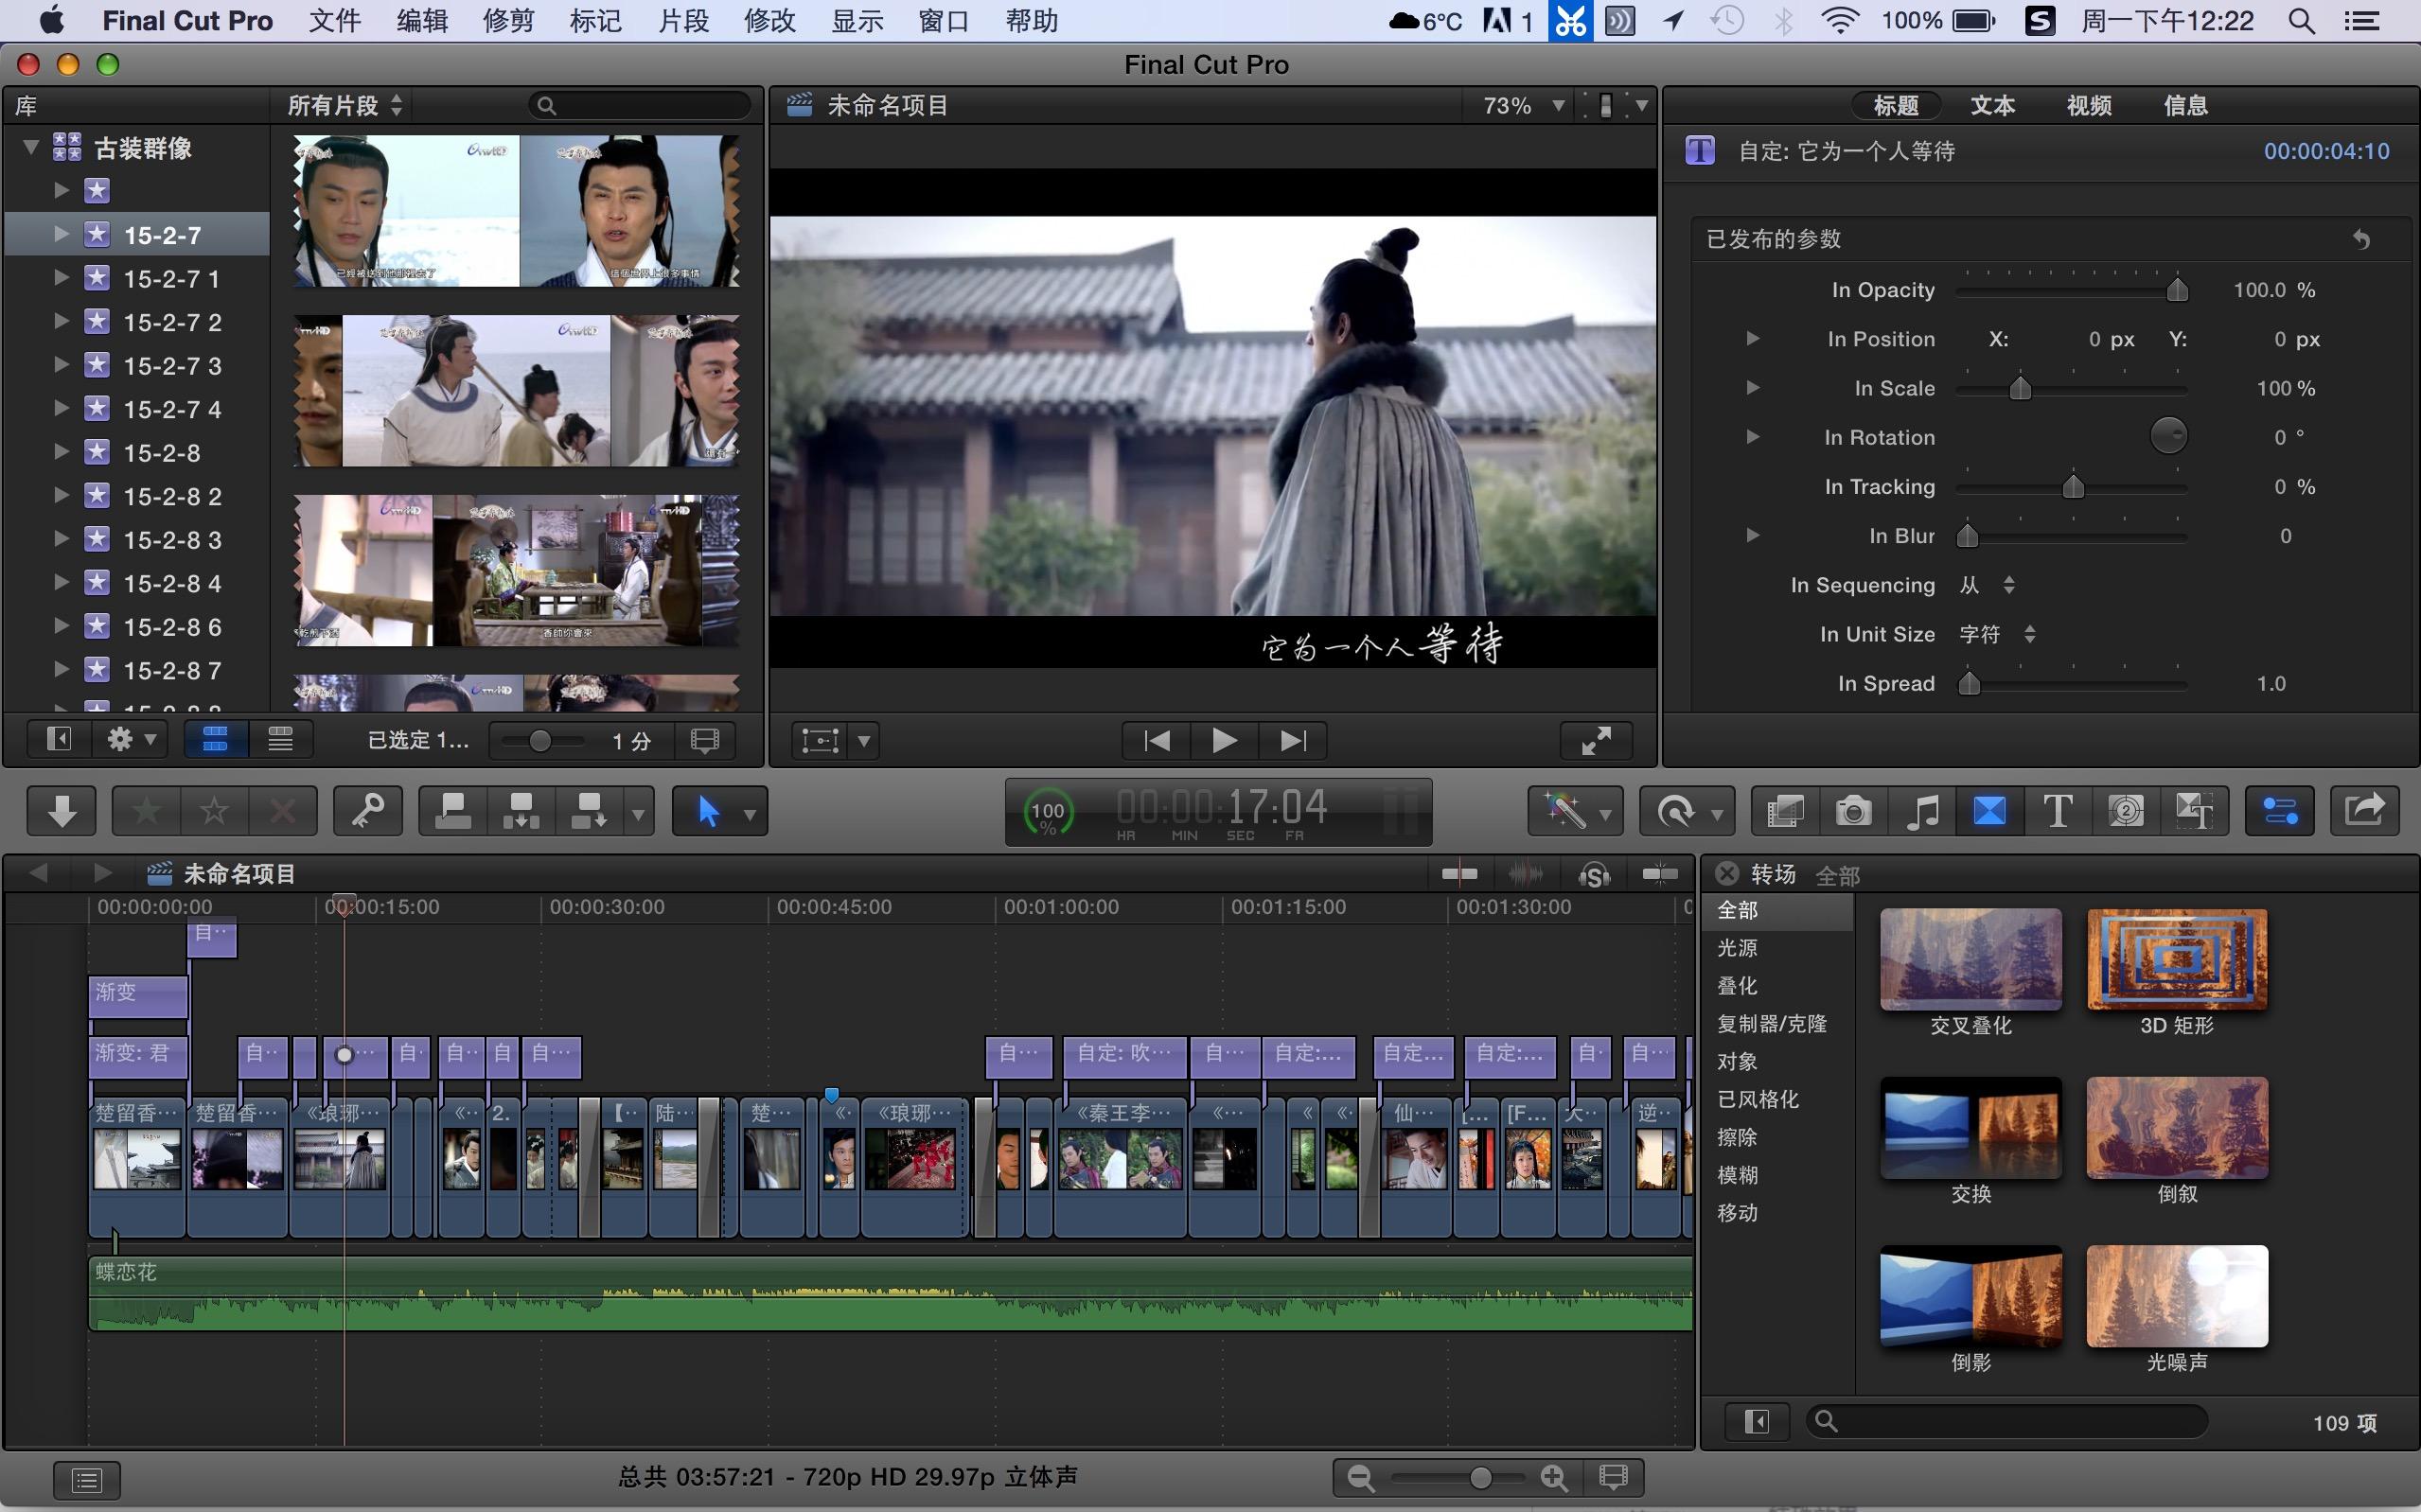
Task: Open the browser gear action menu
Action: pos(132,740)
